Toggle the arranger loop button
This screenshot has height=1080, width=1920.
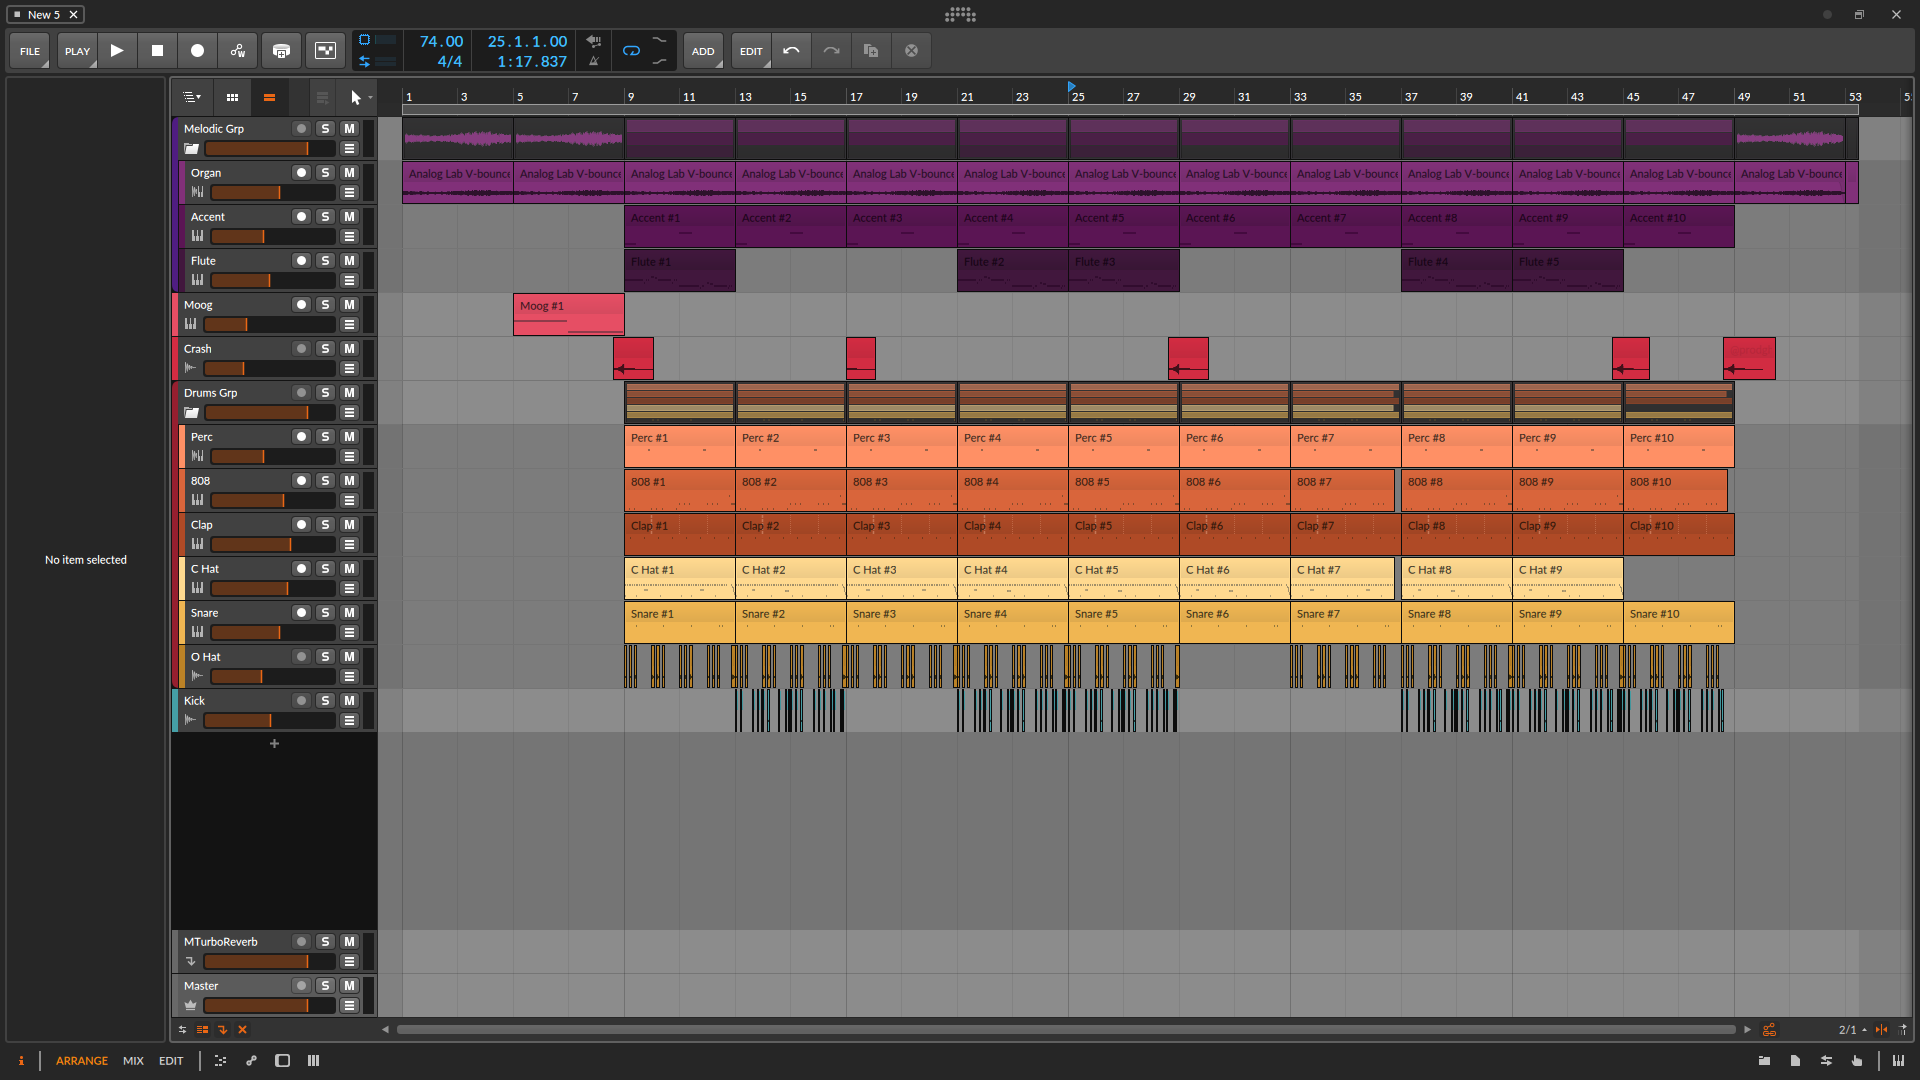pos(631,51)
